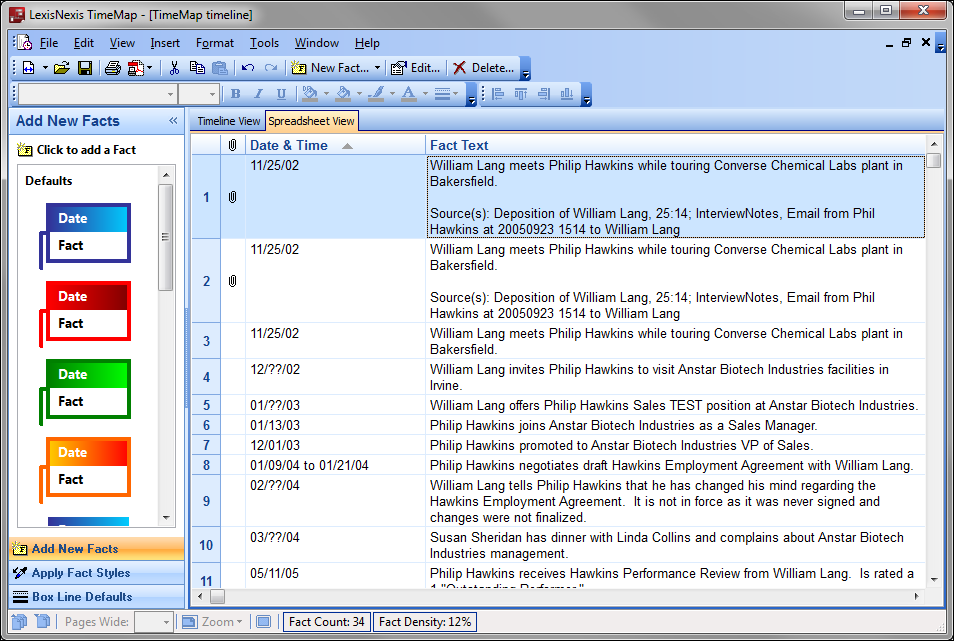Open the Add New Facts pane button
This screenshot has width=954, height=641.
(x=97, y=549)
